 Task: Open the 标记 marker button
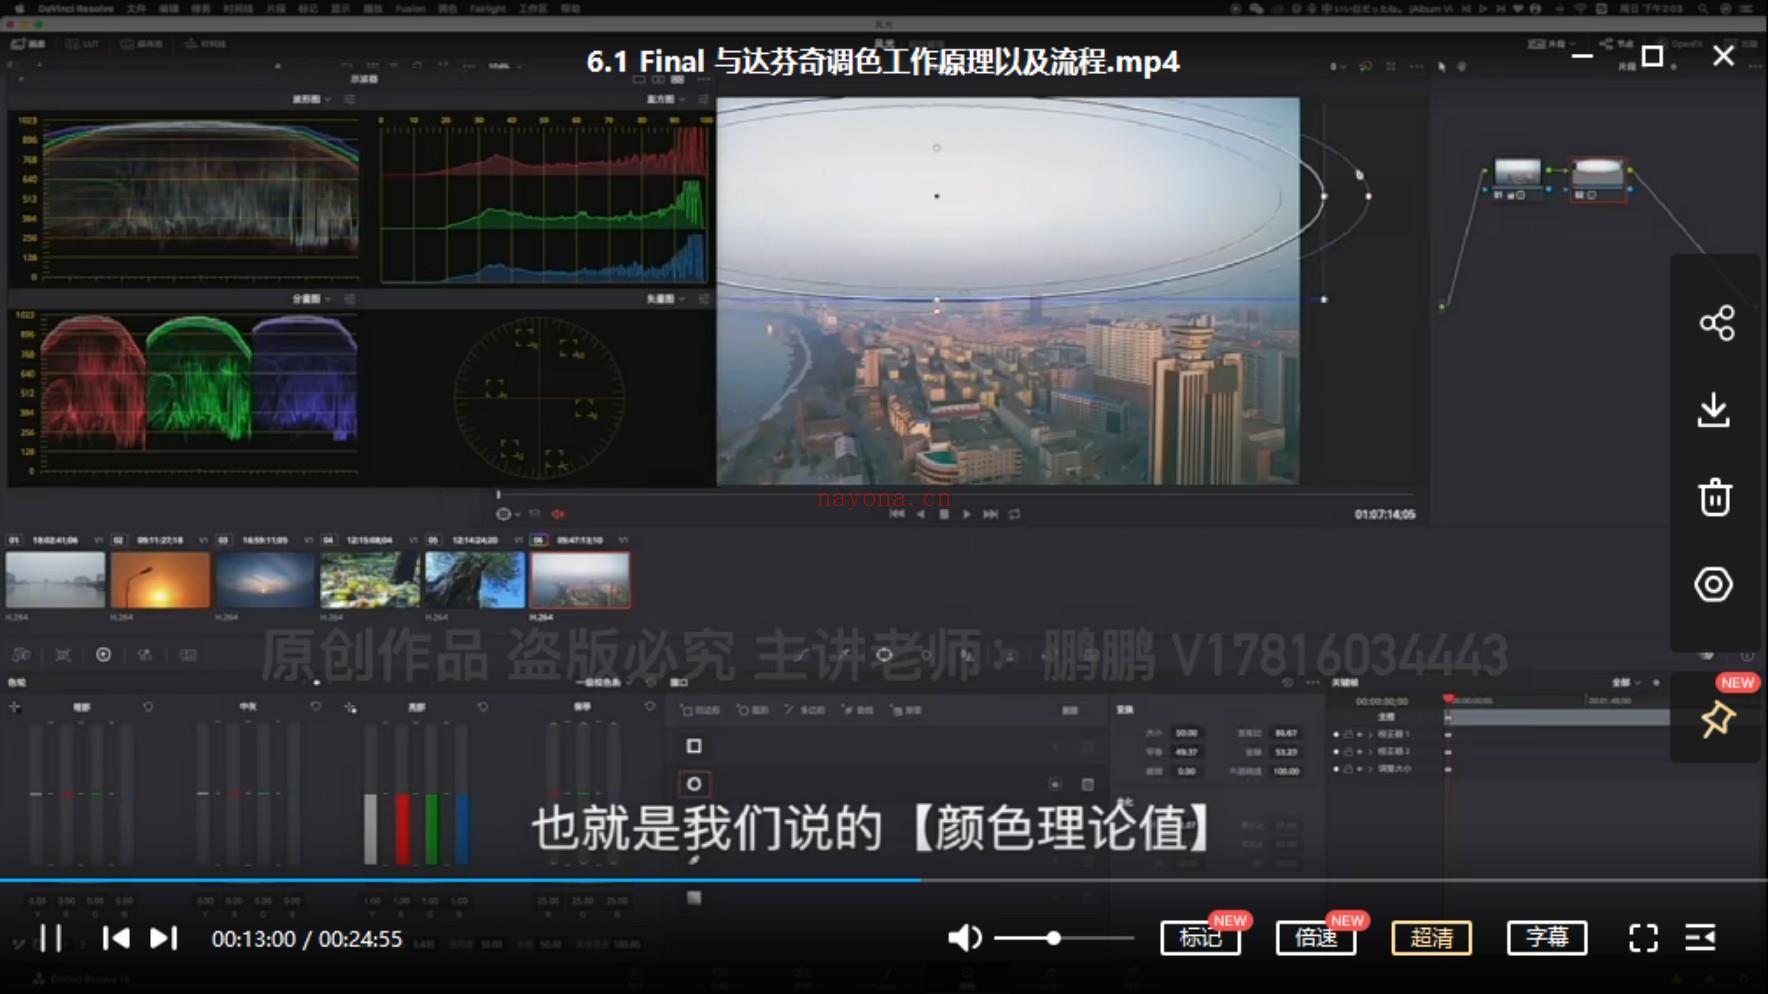tap(1200, 938)
